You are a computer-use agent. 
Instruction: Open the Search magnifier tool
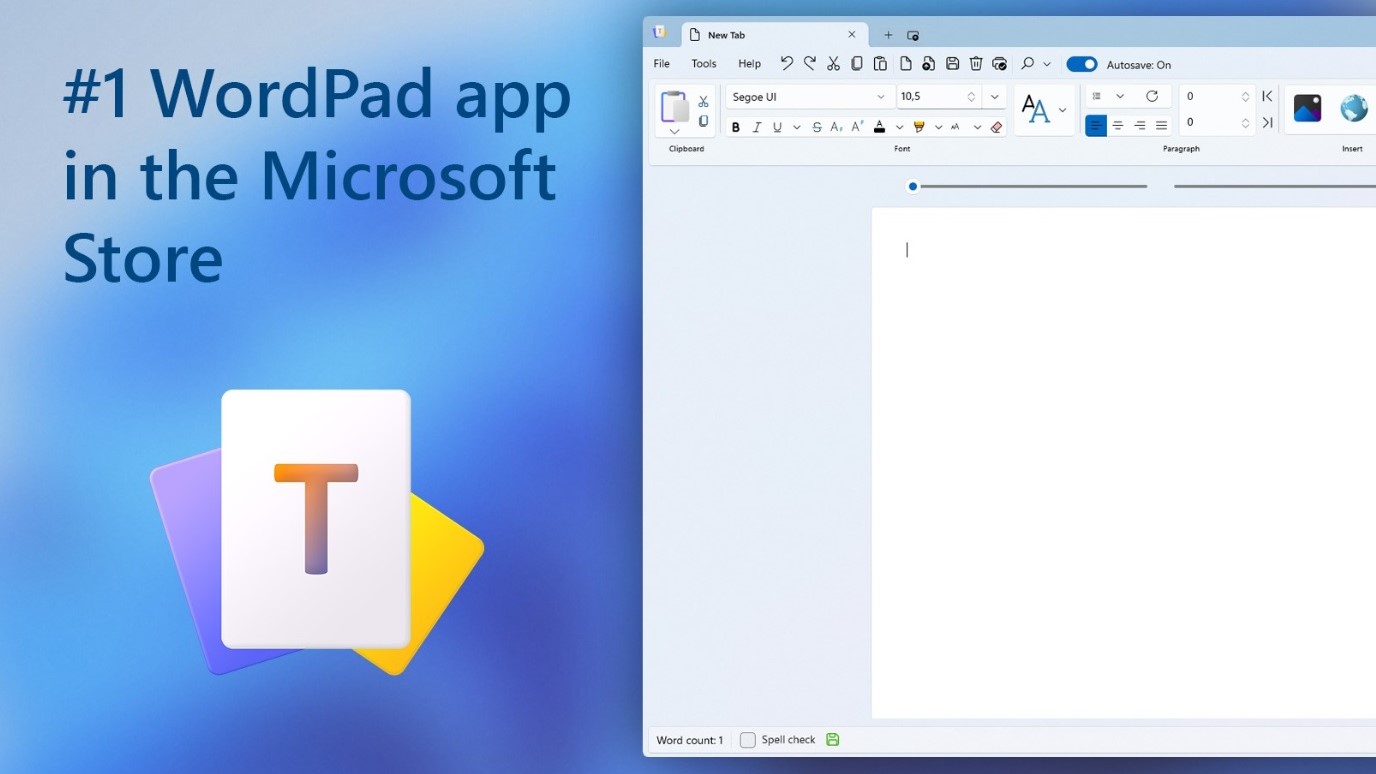(x=1027, y=63)
